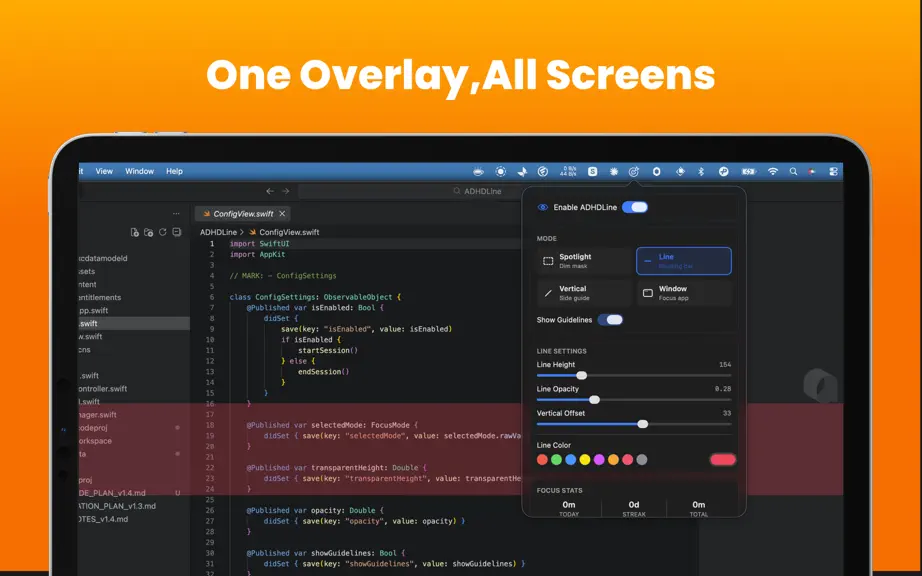The image size is (922, 576).
Task: Click the battery charging icon
Action: click(x=749, y=172)
